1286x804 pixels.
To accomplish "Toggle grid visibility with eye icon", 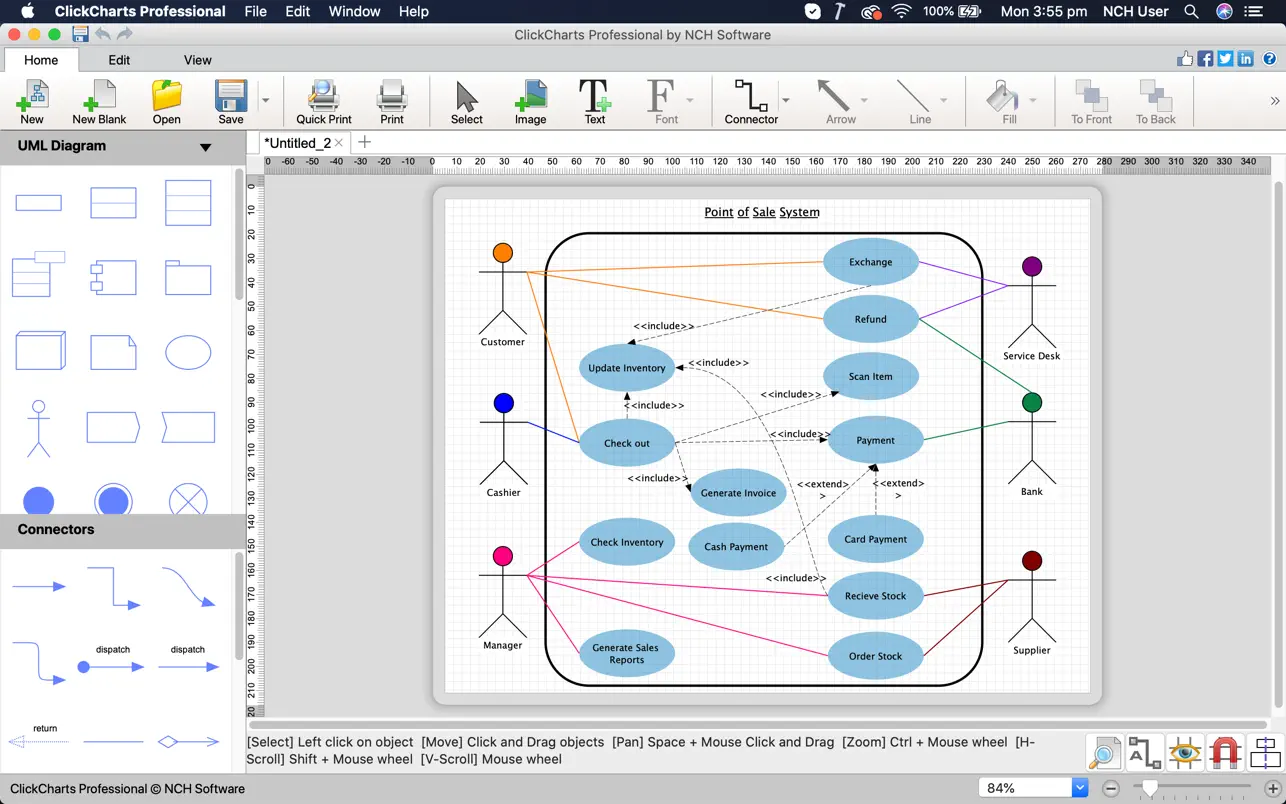I will 1185,752.
